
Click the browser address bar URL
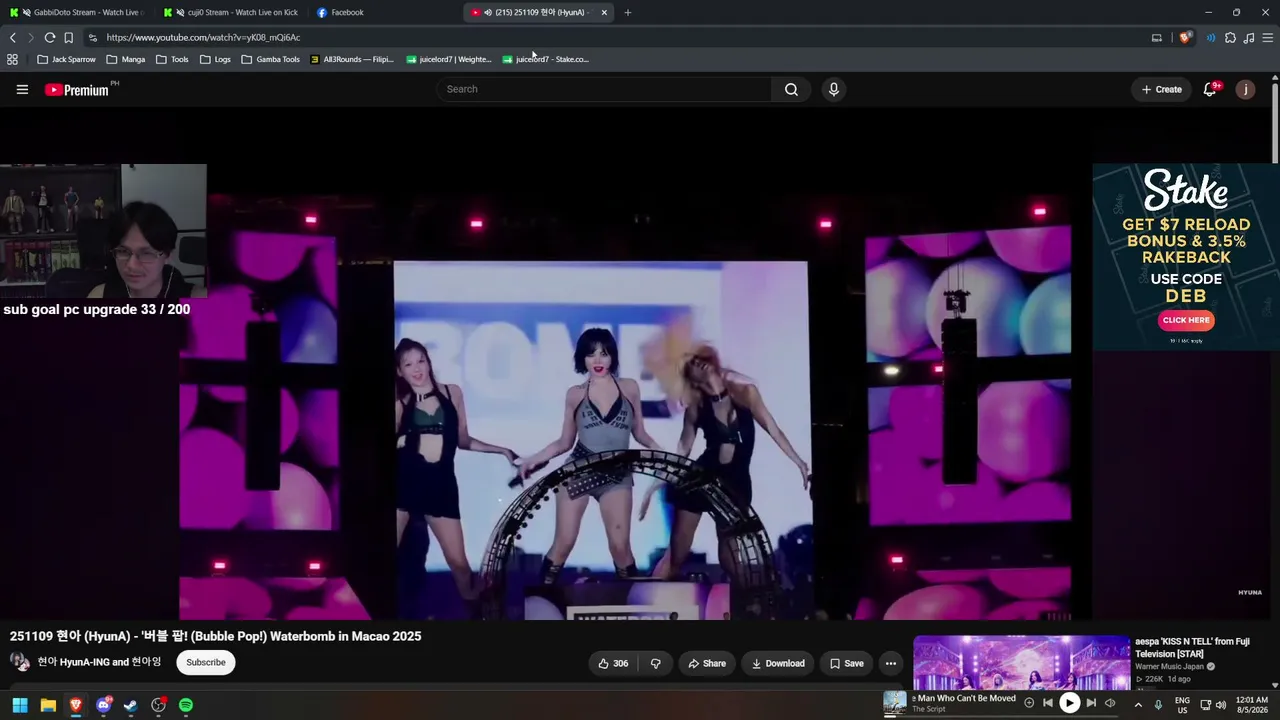203,38
